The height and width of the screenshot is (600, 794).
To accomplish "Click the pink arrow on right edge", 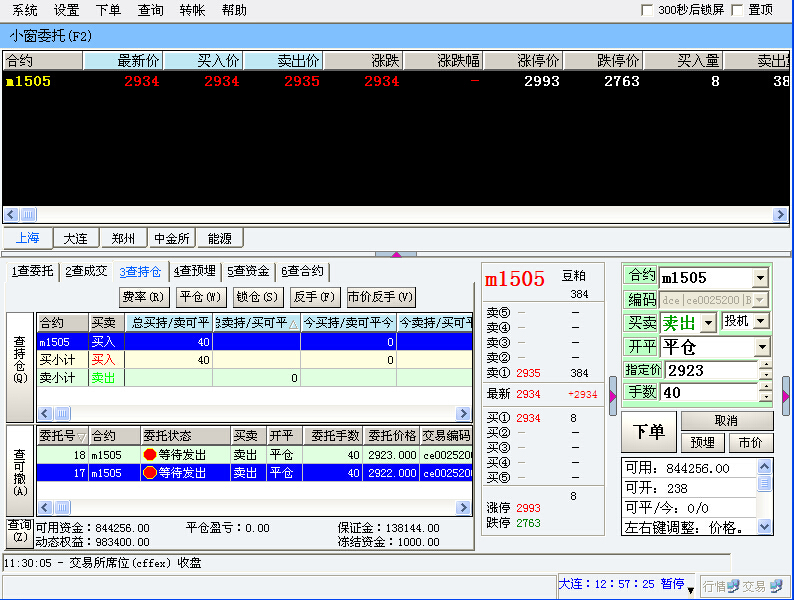I will (x=786, y=396).
